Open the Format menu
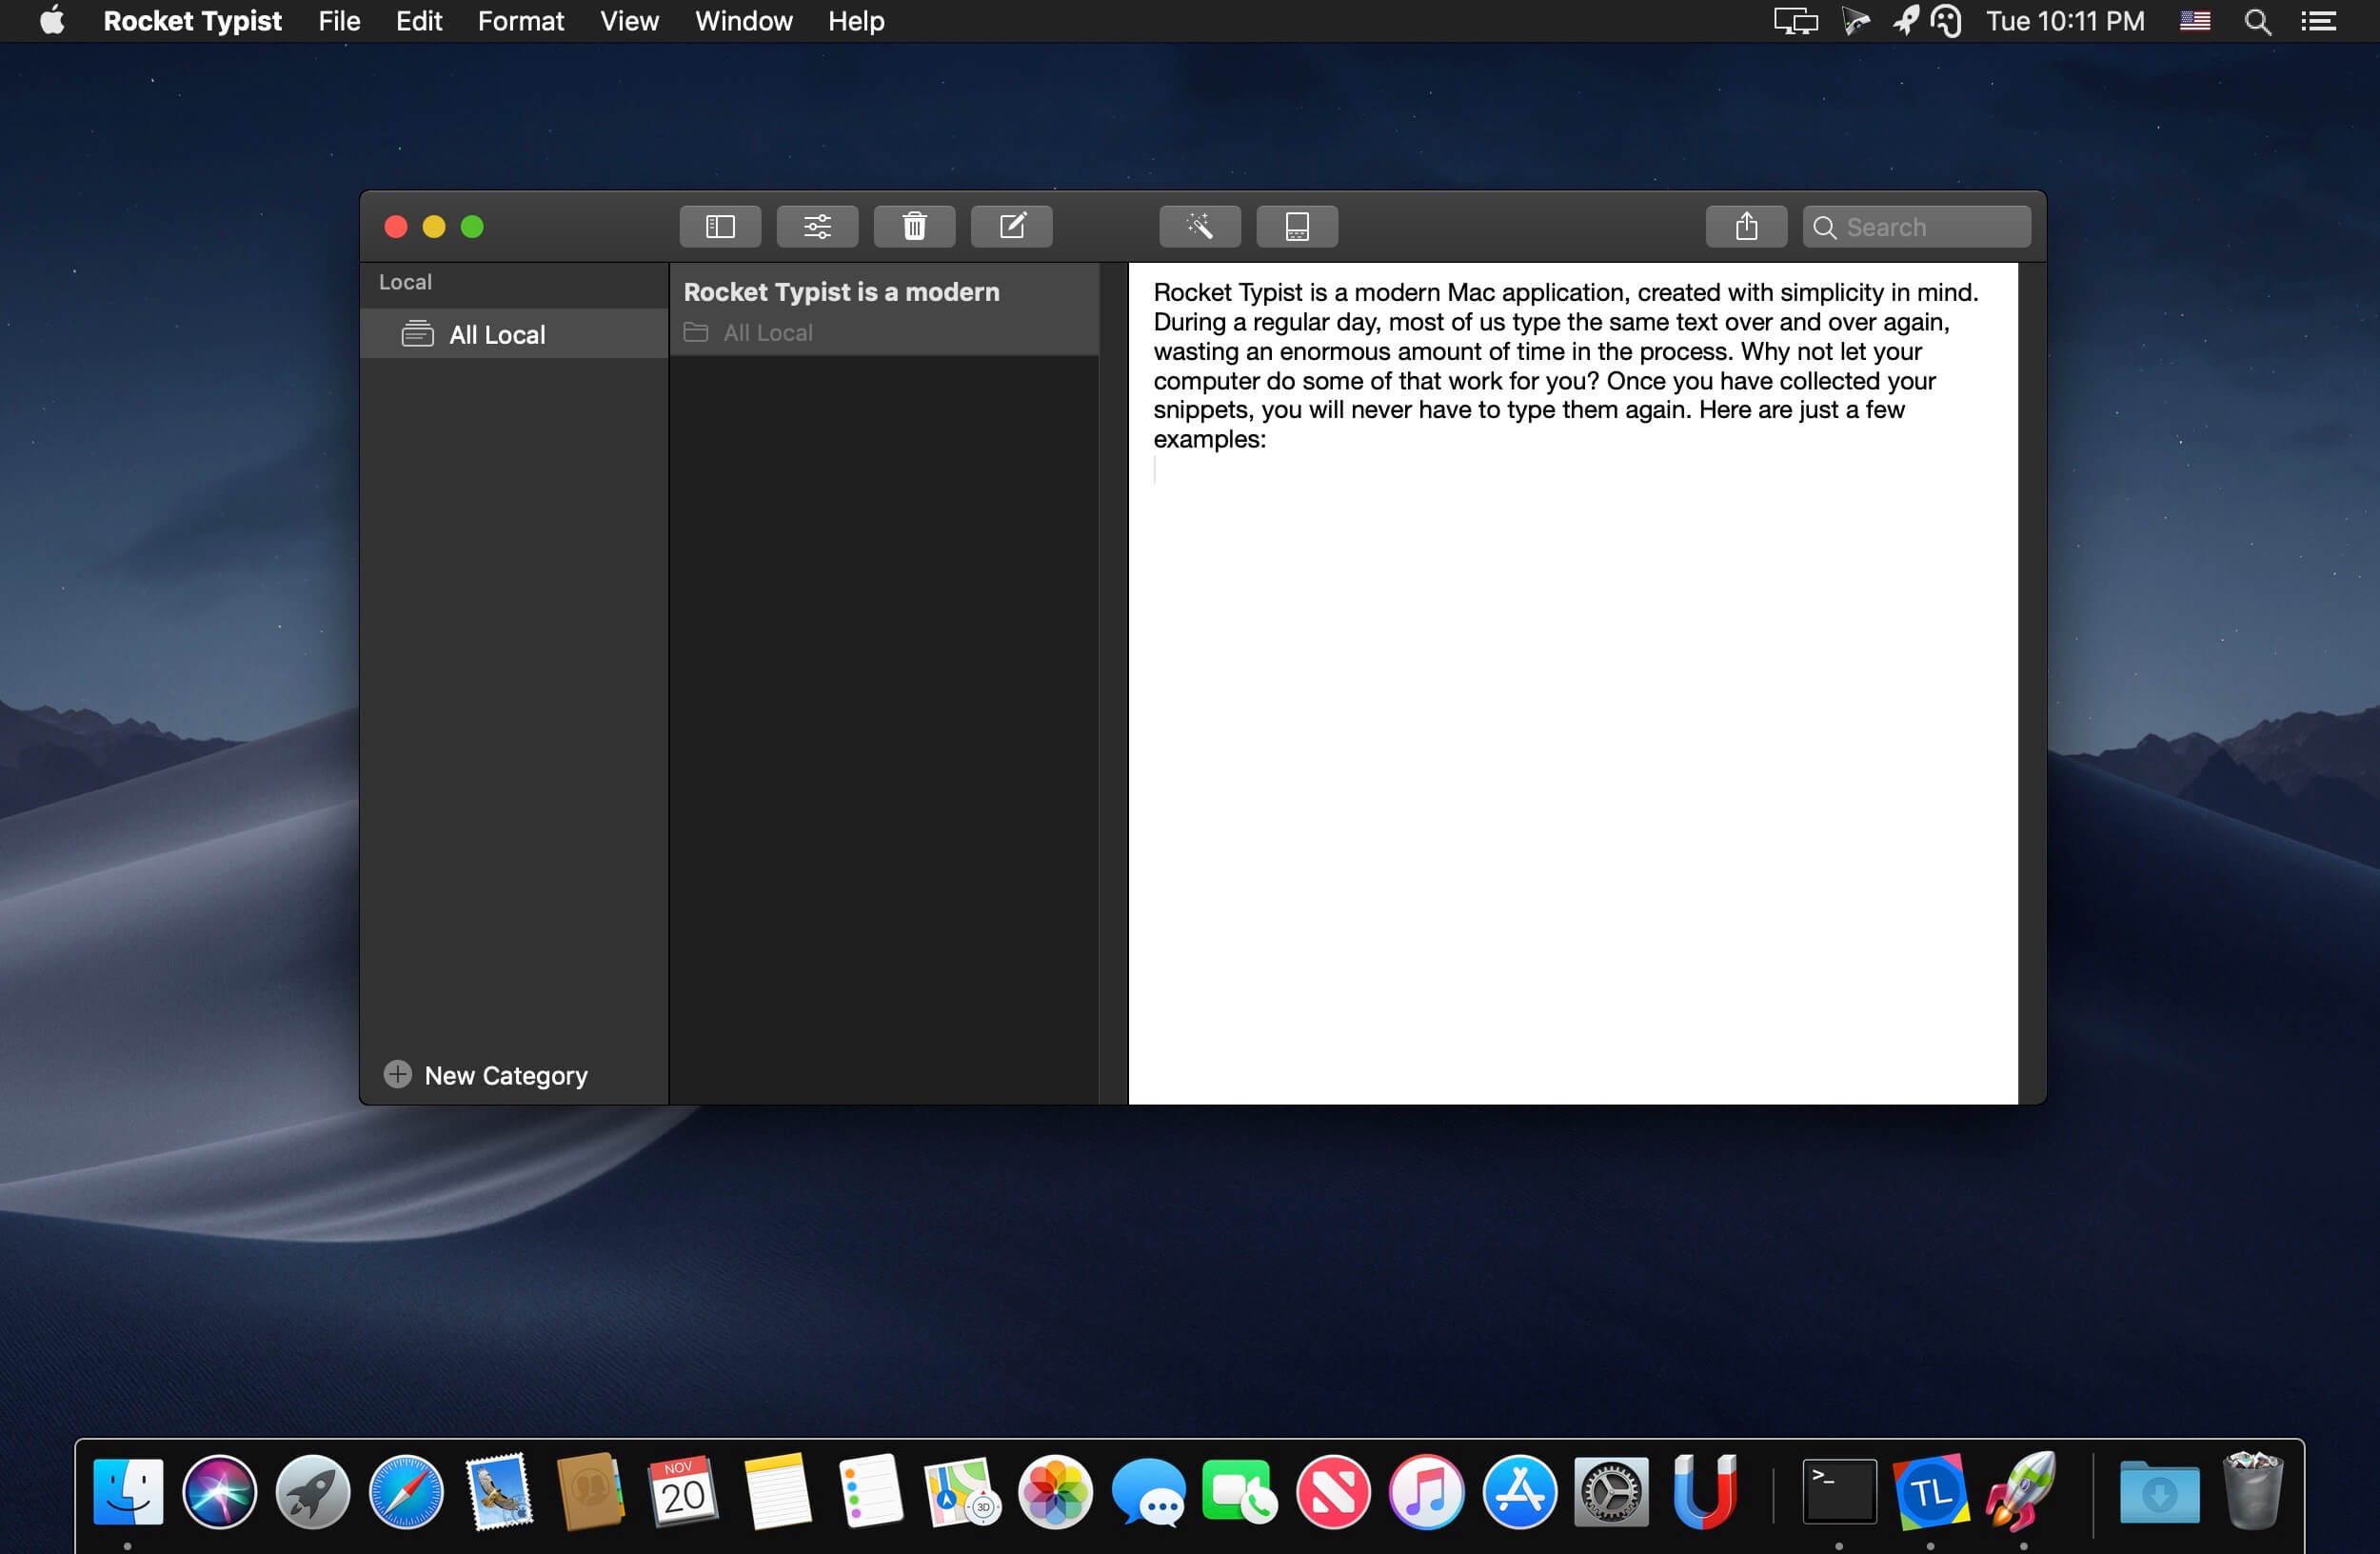Viewport: 2380px width, 1554px height. (x=520, y=21)
